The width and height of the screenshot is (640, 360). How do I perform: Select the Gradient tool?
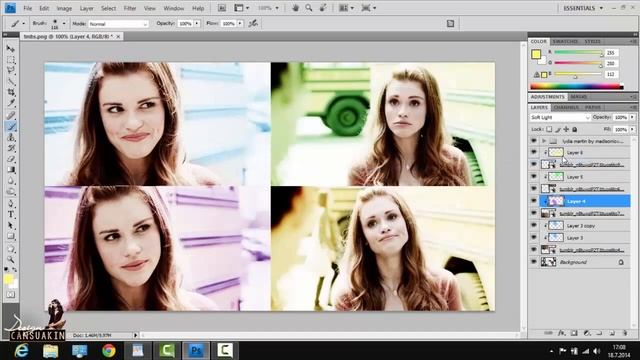(x=11, y=170)
